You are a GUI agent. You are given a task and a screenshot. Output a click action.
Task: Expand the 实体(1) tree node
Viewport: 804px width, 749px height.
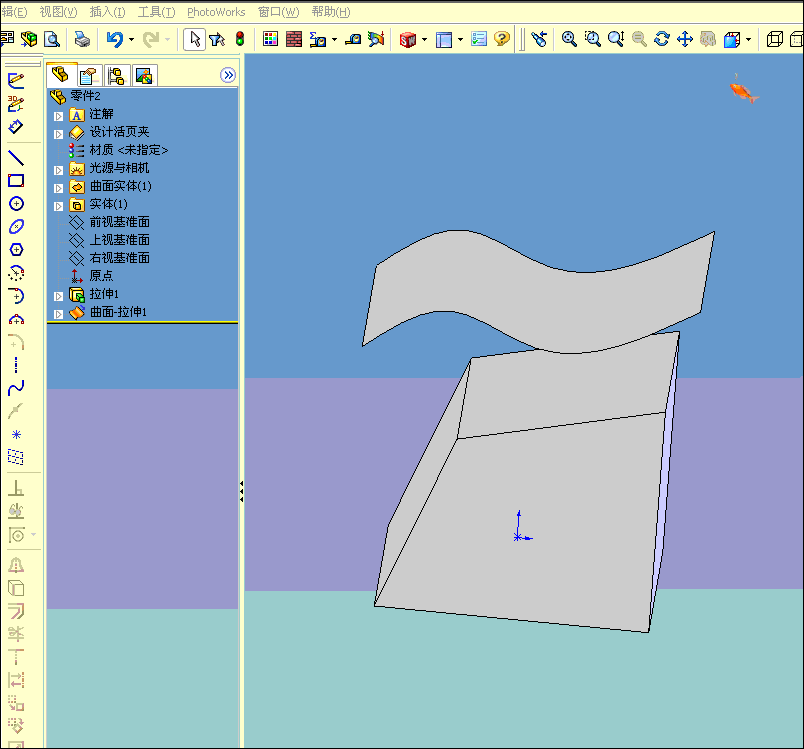[x=58, y=206]
